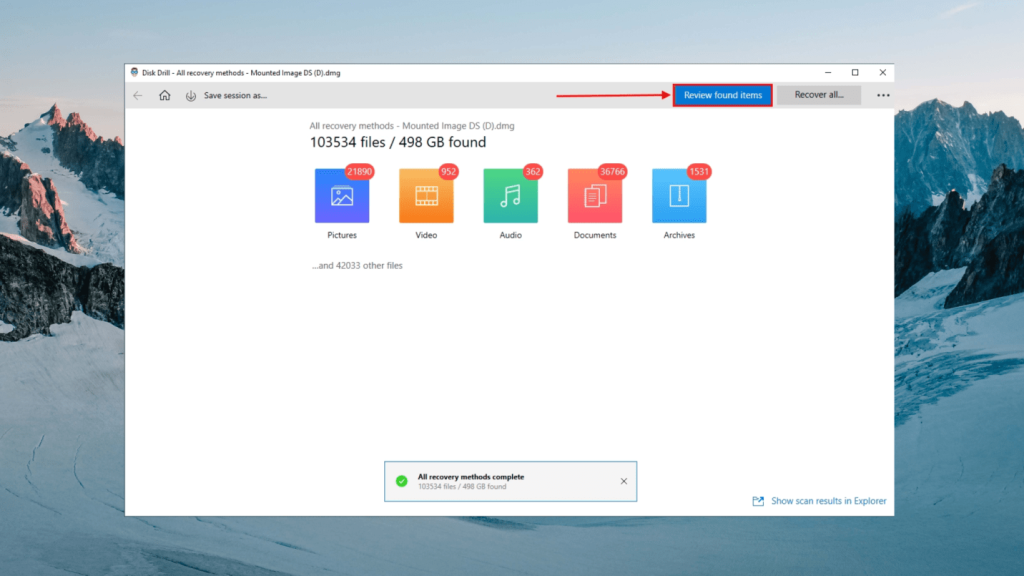This screenshot has width=1024, height=576.
Task: Open the Video category tile
Action: 426,197
